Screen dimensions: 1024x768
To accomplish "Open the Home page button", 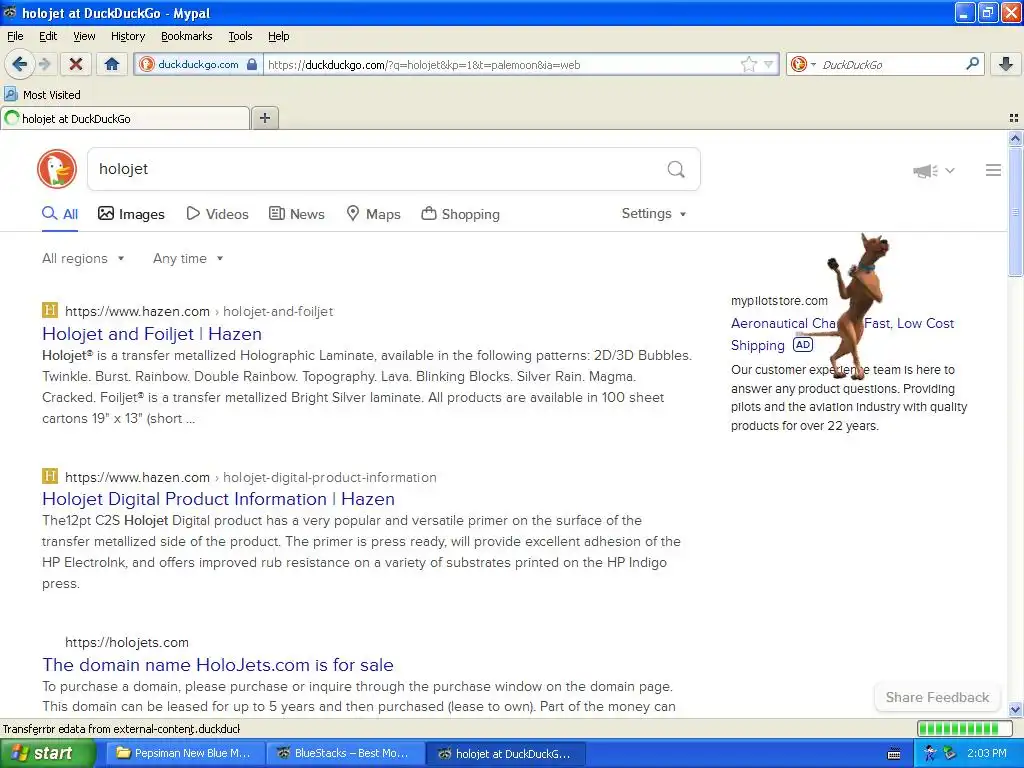I will click(112, 64).
